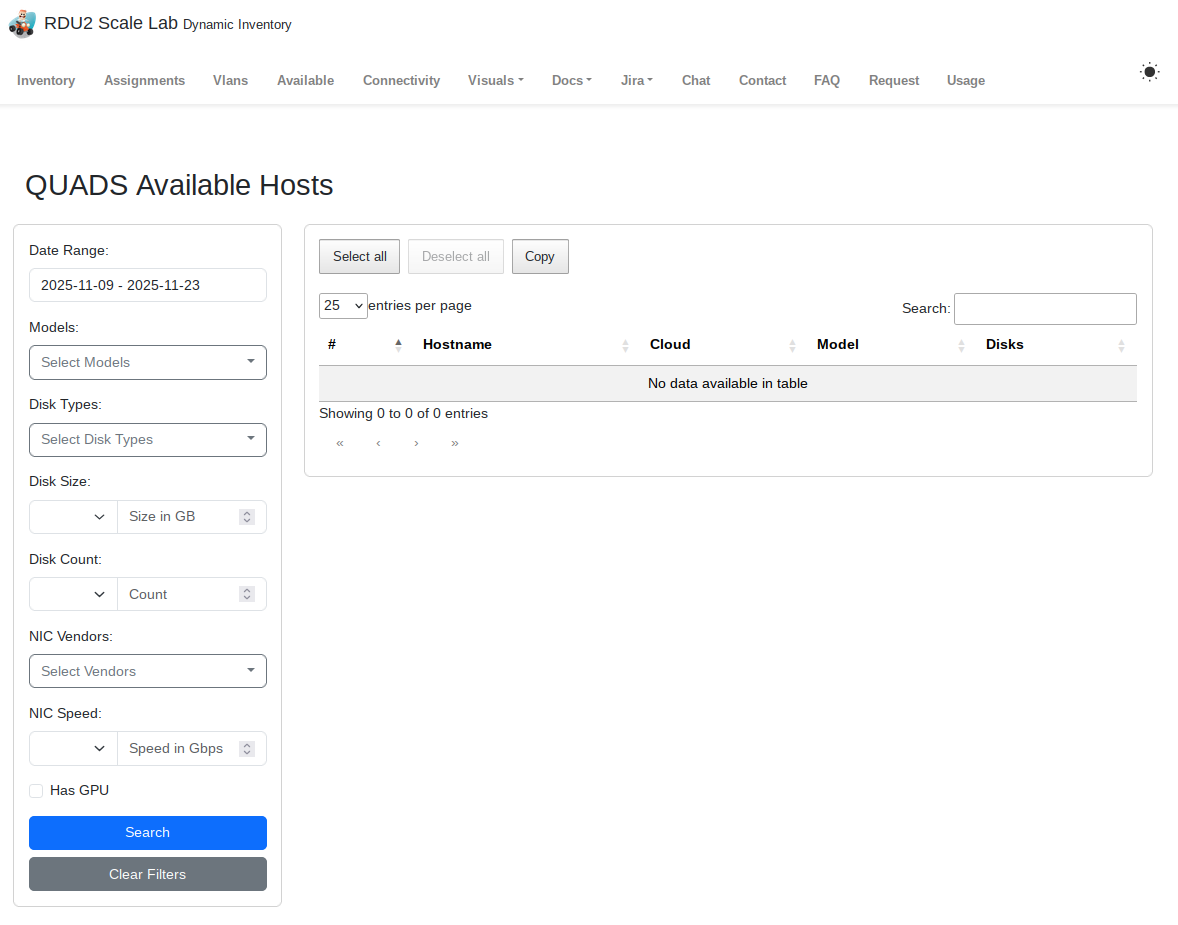Click the RDU2 Scale Lab logo icon
Viewport: 1178px width, 925px height.
pyautogui.click(x=22, y=24)
